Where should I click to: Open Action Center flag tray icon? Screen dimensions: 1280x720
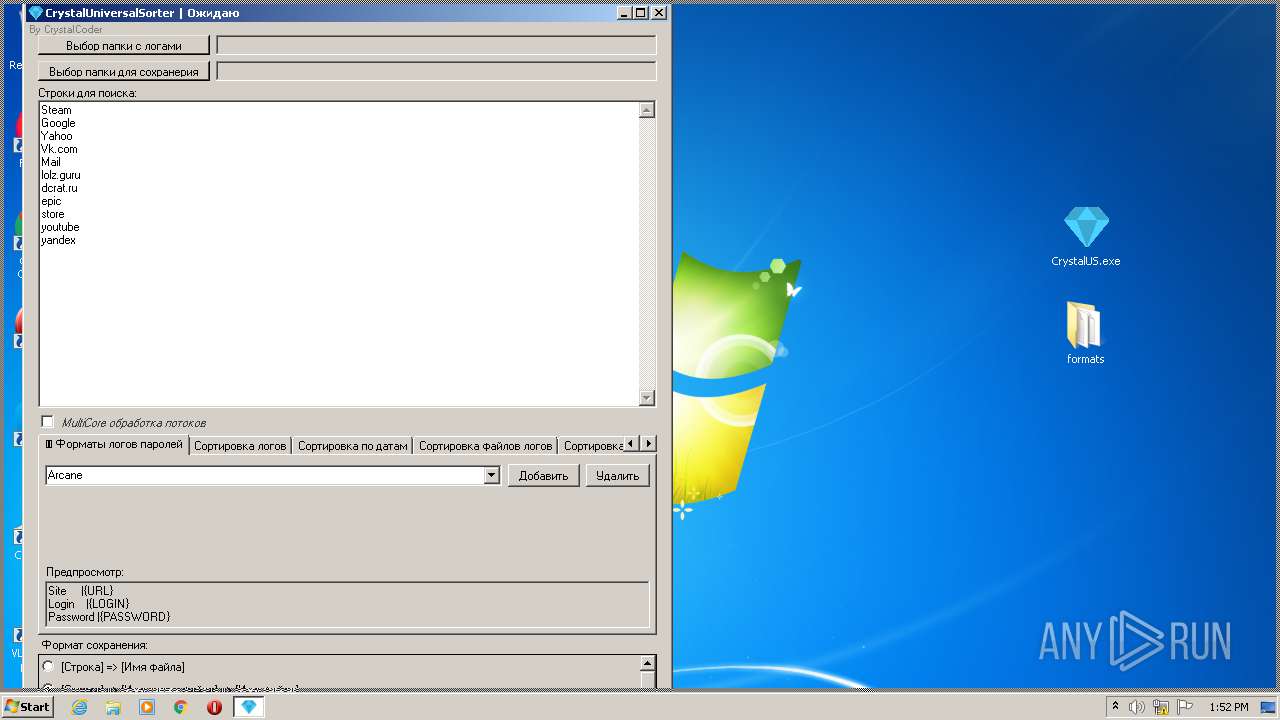pyautogui.click(x=1185, y=707)
